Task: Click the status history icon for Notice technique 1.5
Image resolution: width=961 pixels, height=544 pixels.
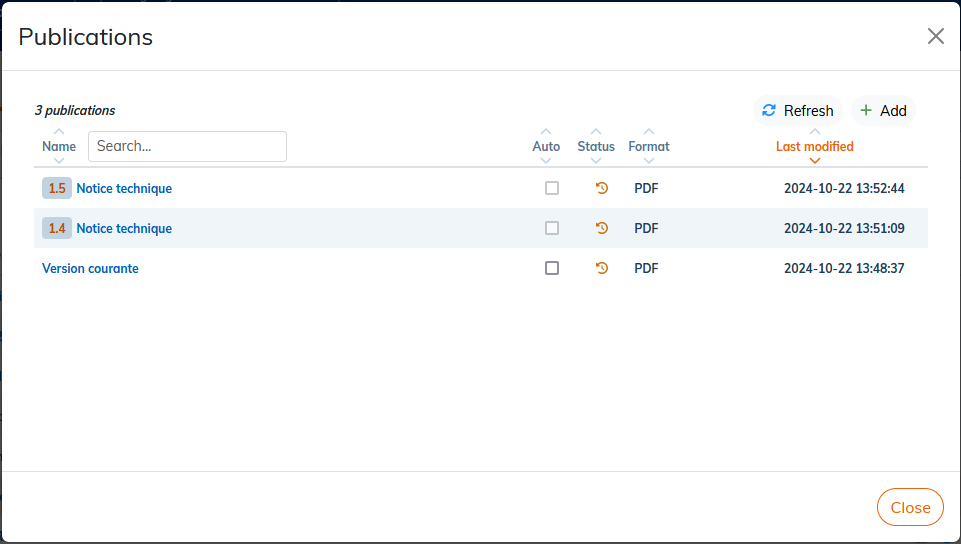Action: tap(602, 188)
